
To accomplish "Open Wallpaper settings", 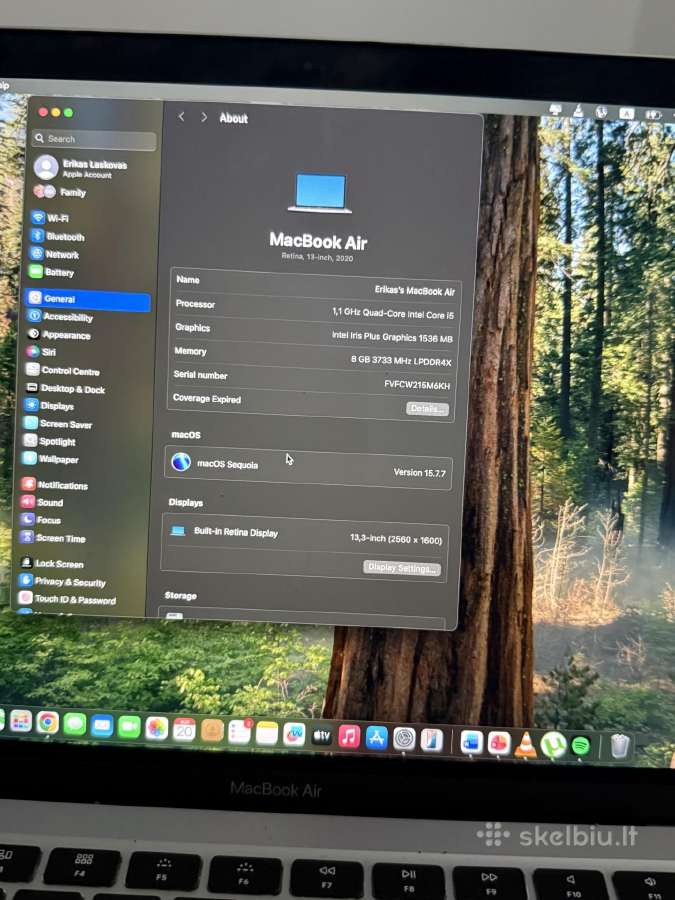I will coord(51,459).
